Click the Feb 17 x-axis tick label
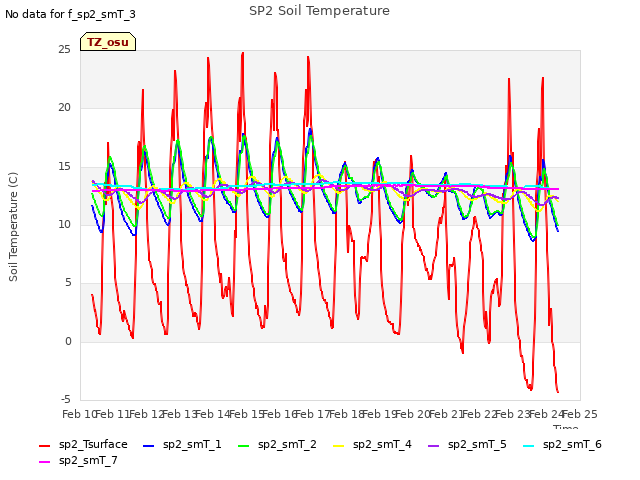 313,414
